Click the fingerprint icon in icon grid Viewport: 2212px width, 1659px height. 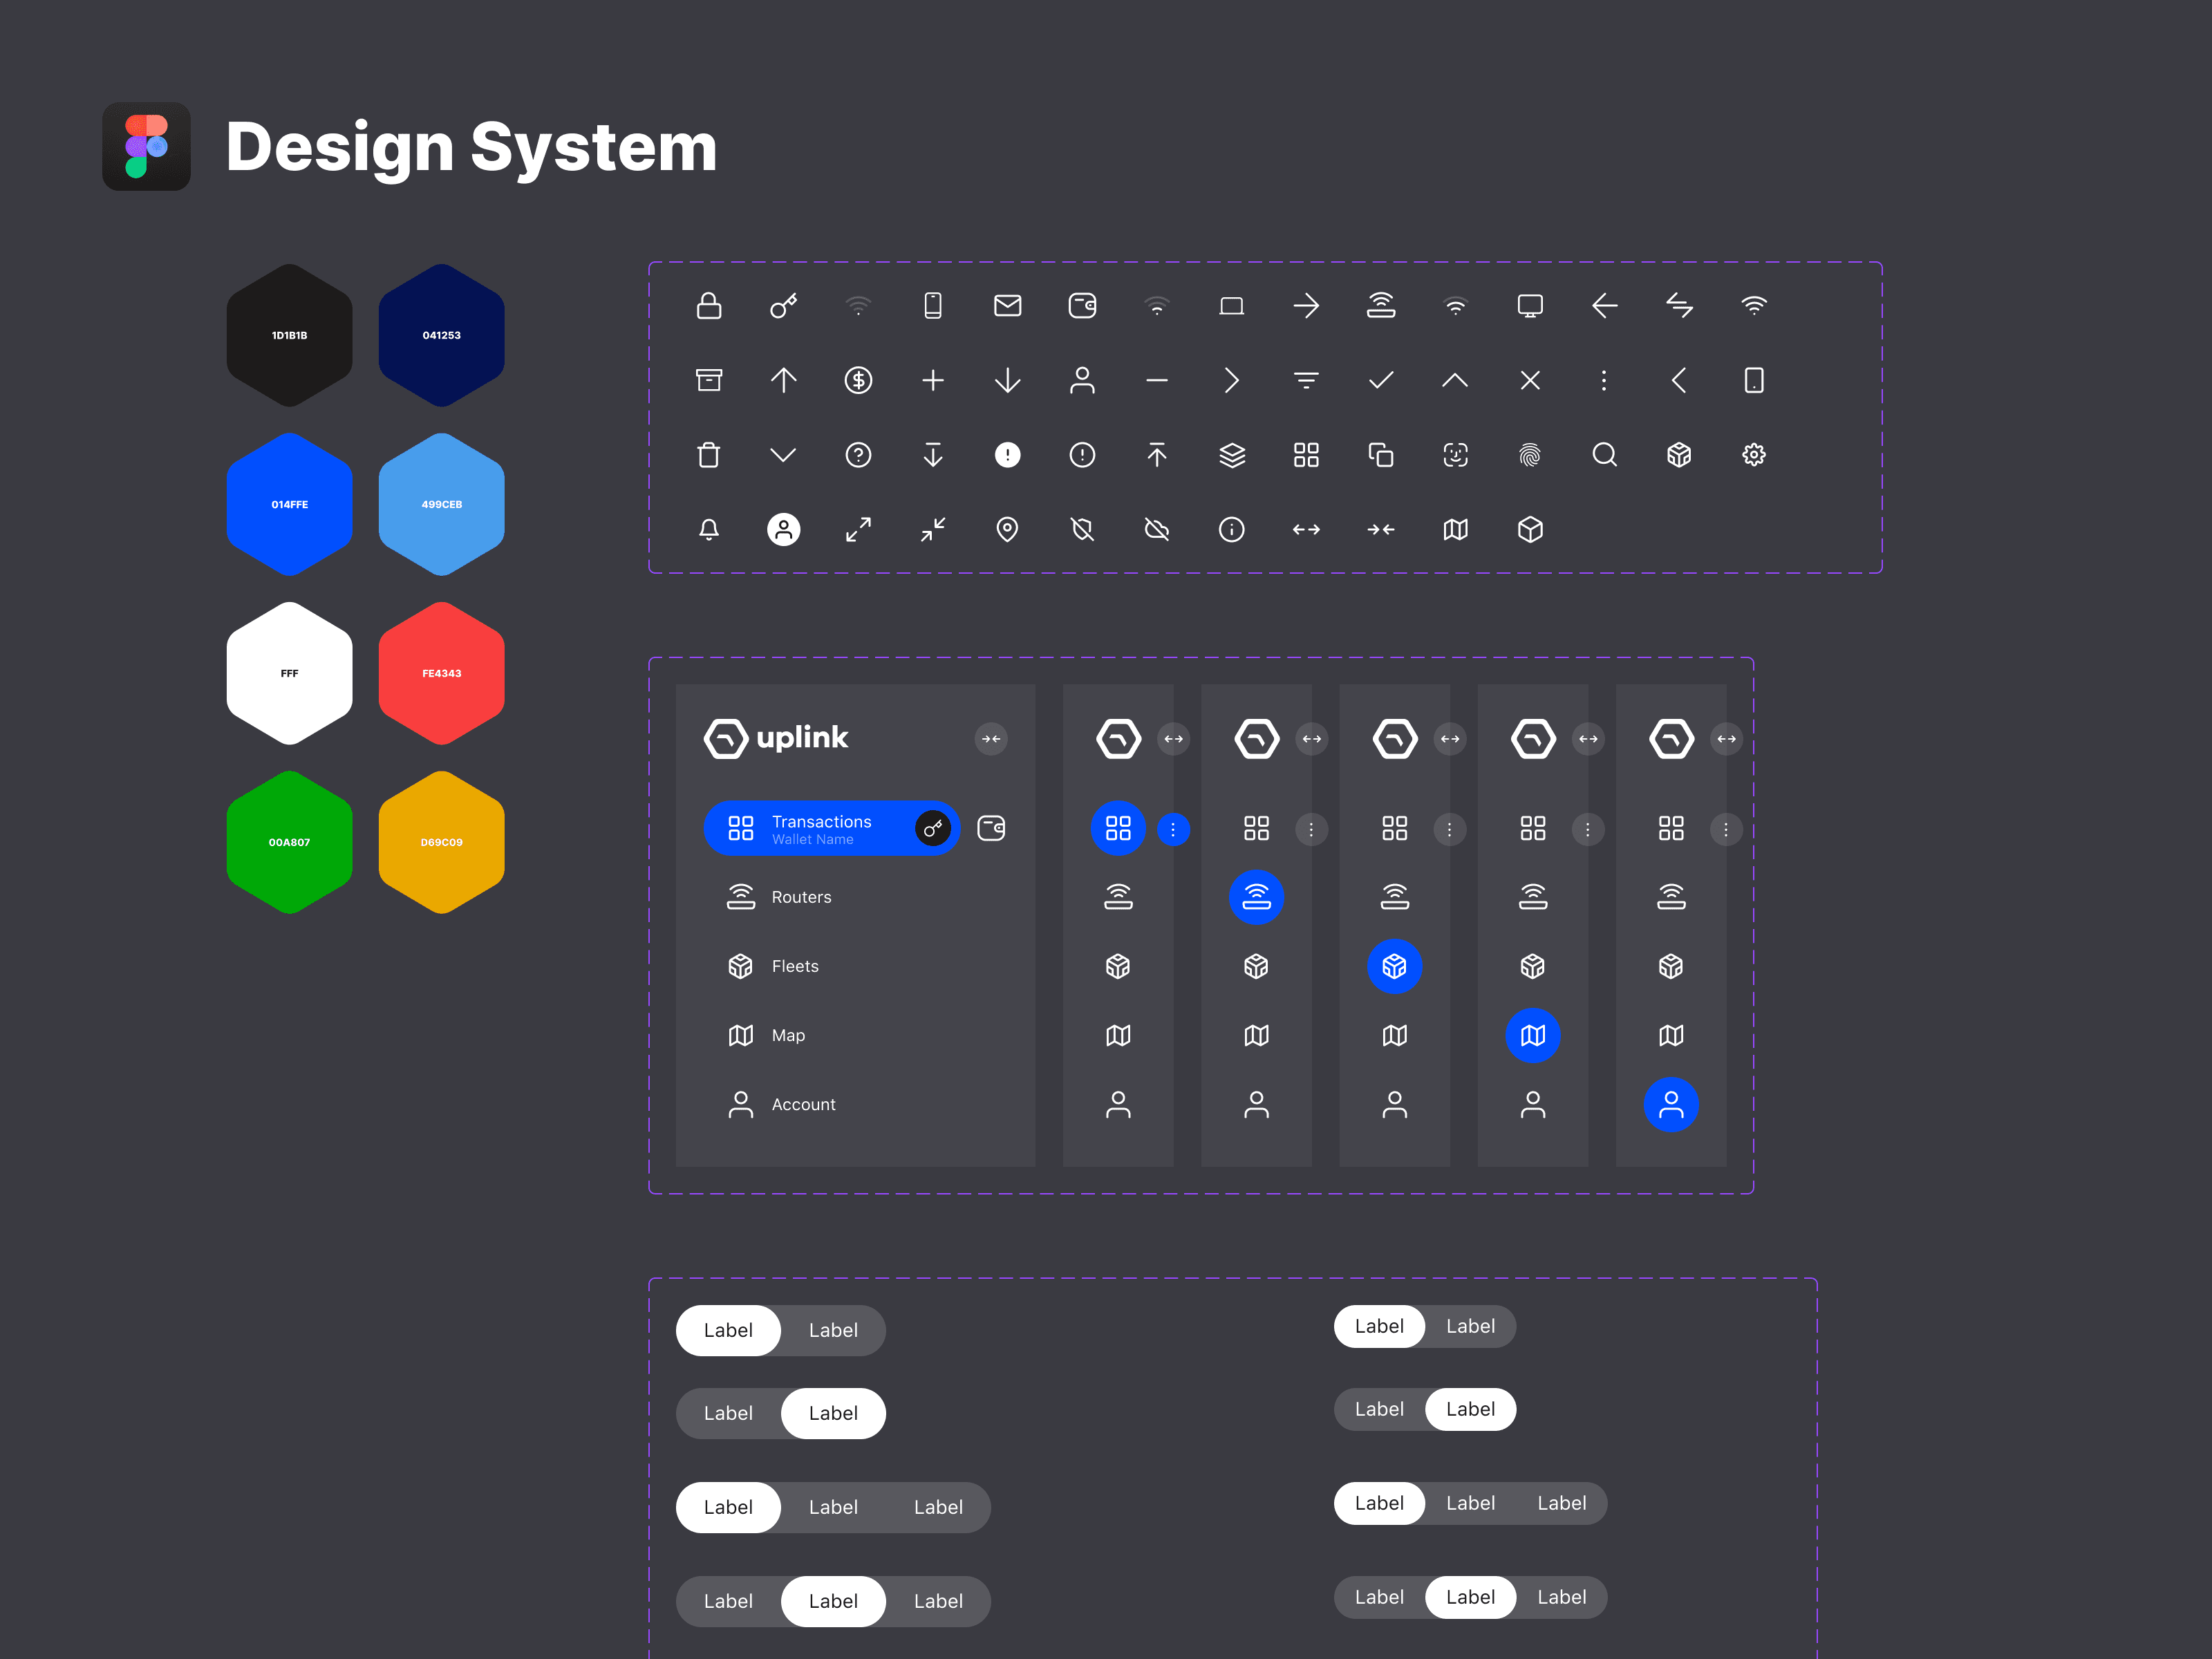click(x=1529, y=455)
